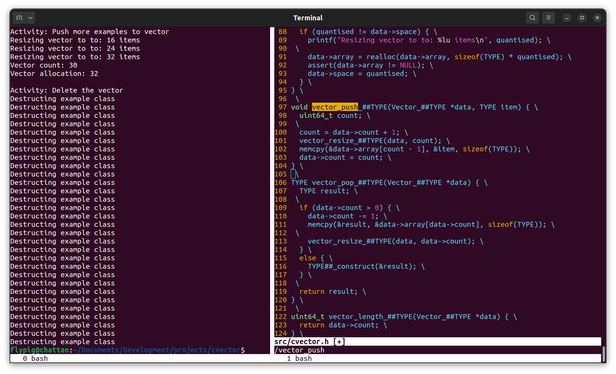This screenshot has height=374, width=616.
Task: Click TYPE##_construct(&result) line 116
Action: 361,266
